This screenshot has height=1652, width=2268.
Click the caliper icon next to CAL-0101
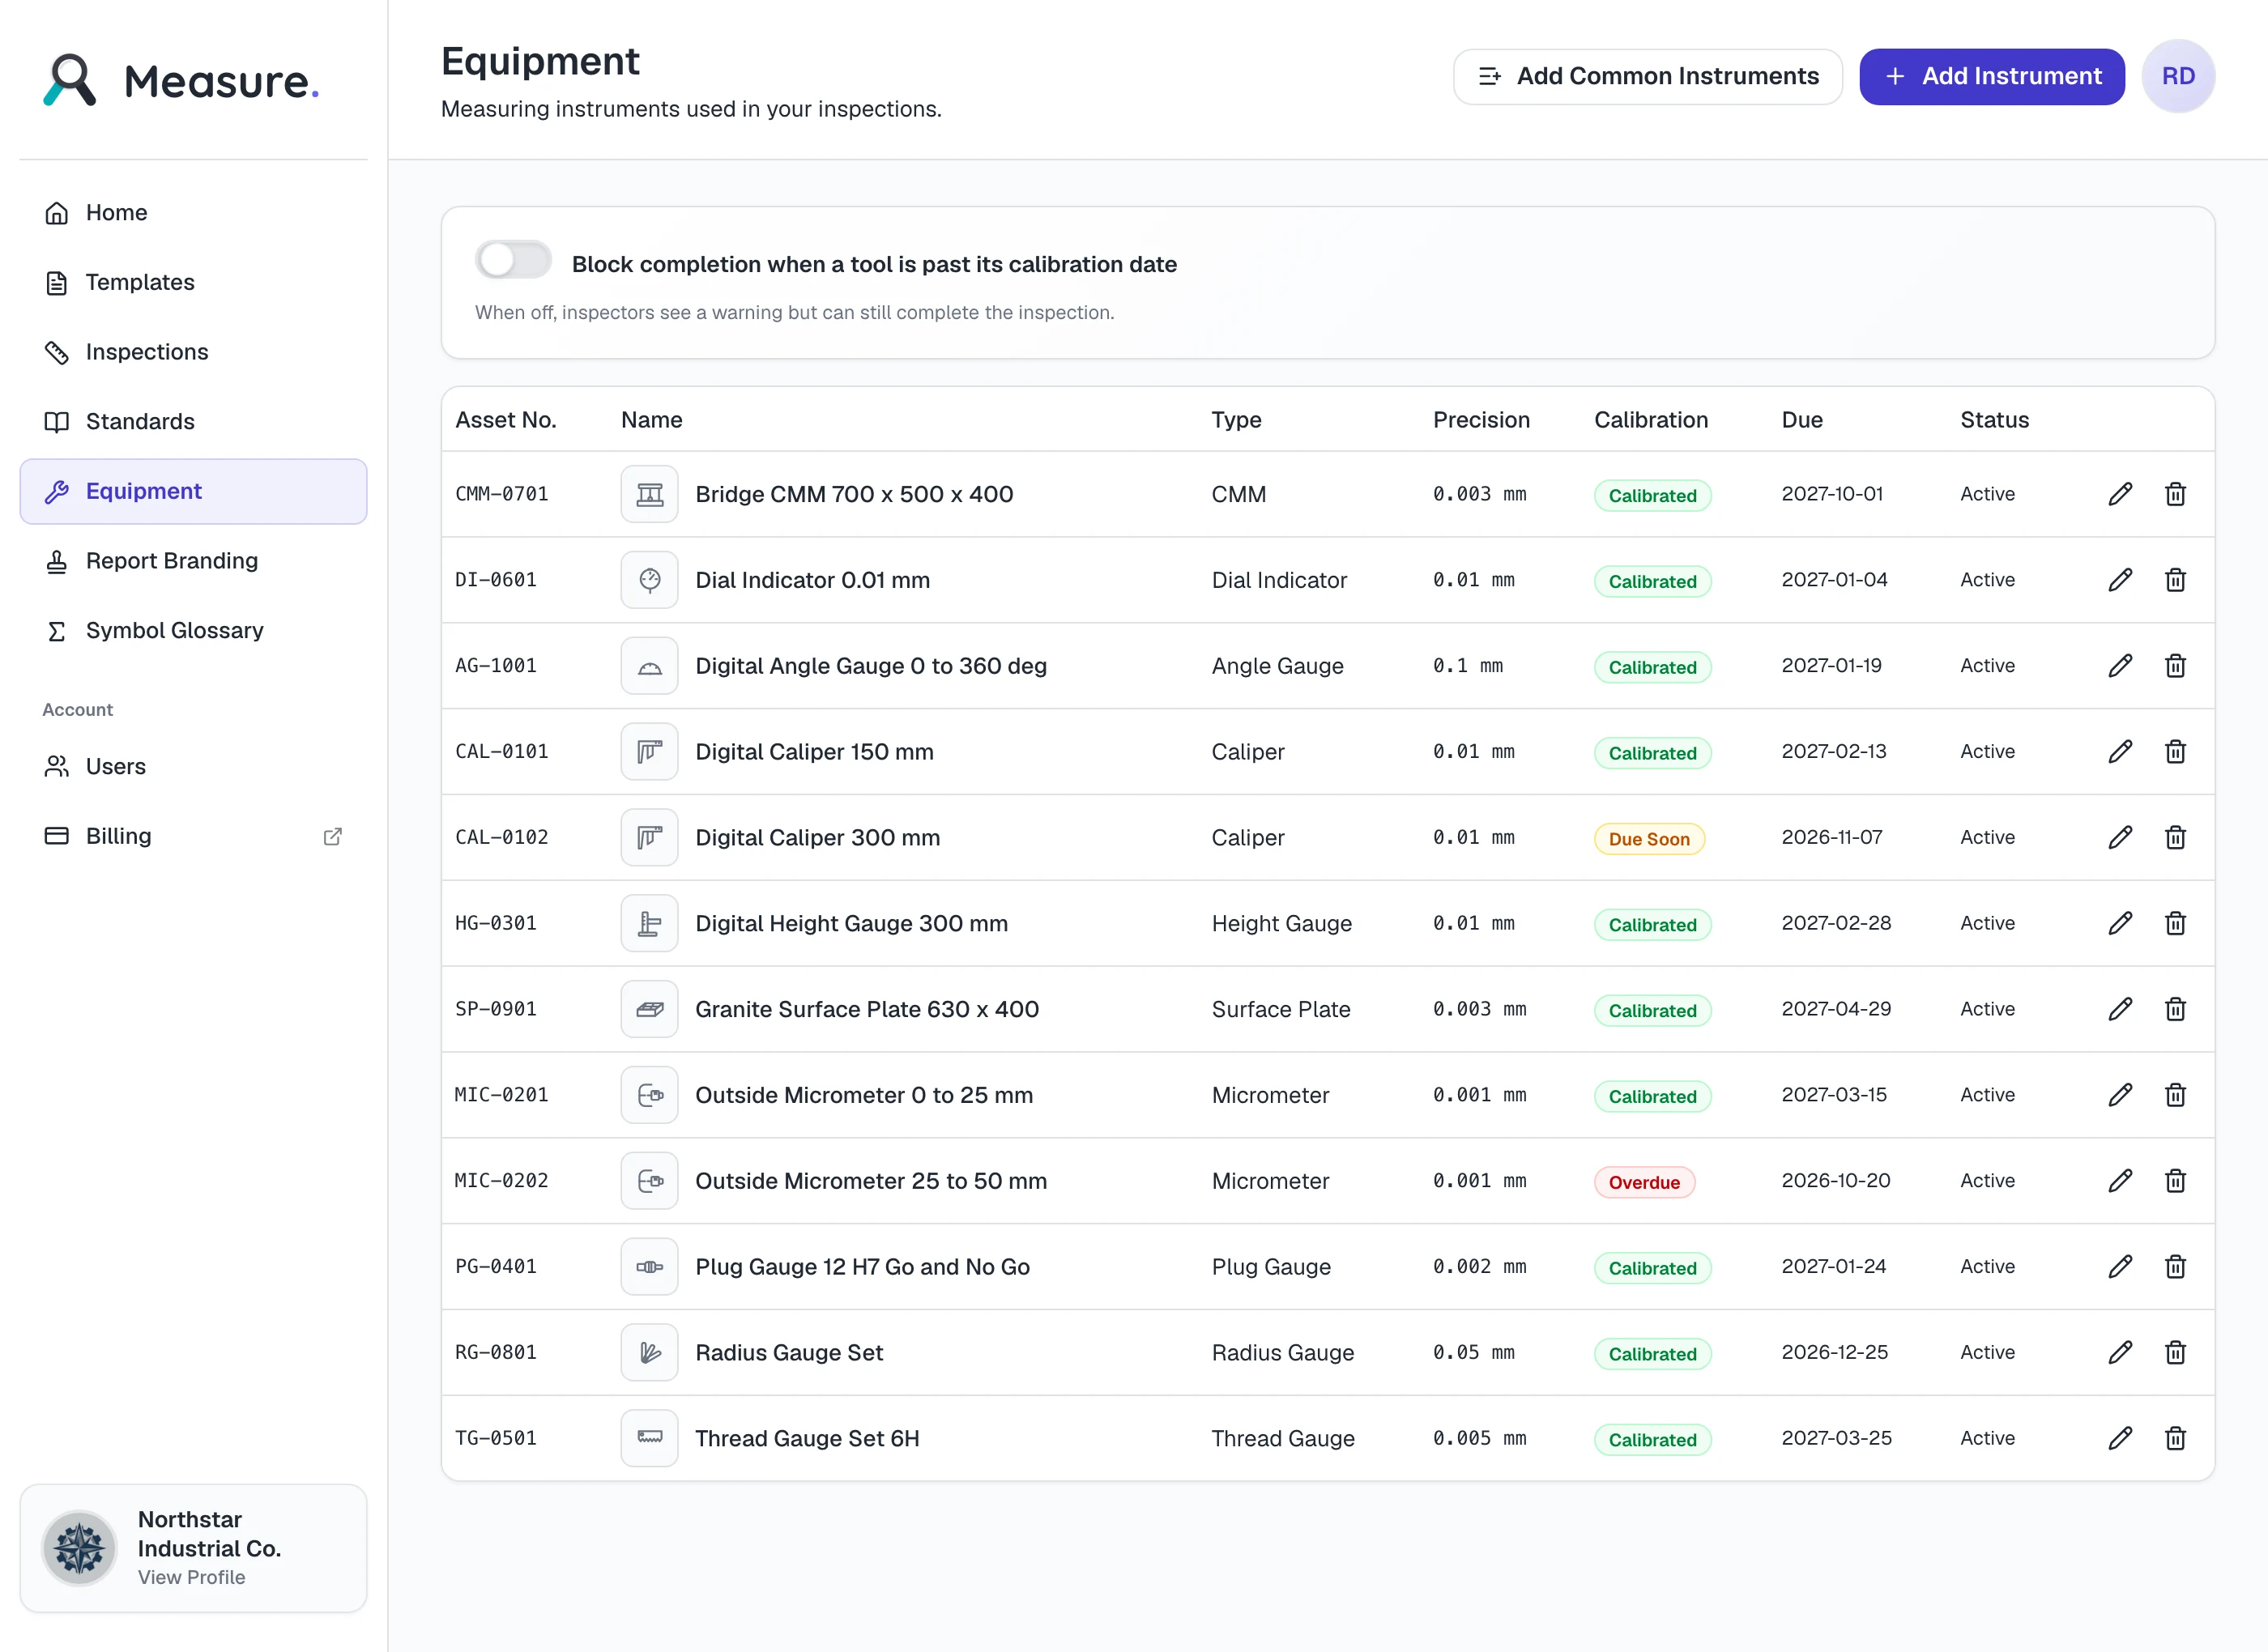pos(650,752)
